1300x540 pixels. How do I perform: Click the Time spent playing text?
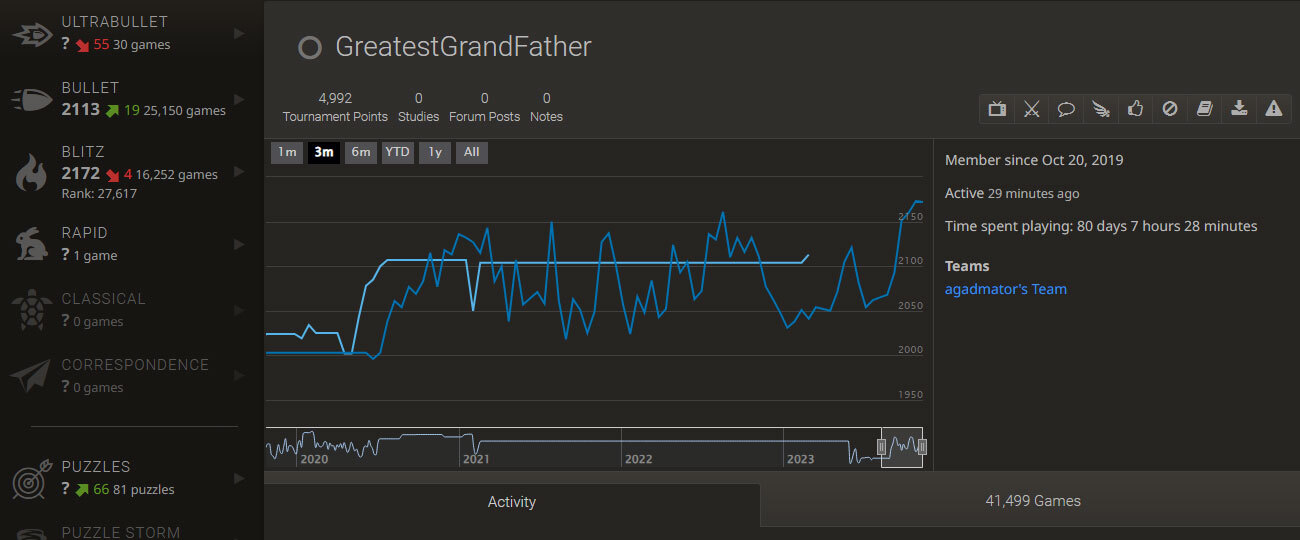[x=1101, y=226]
